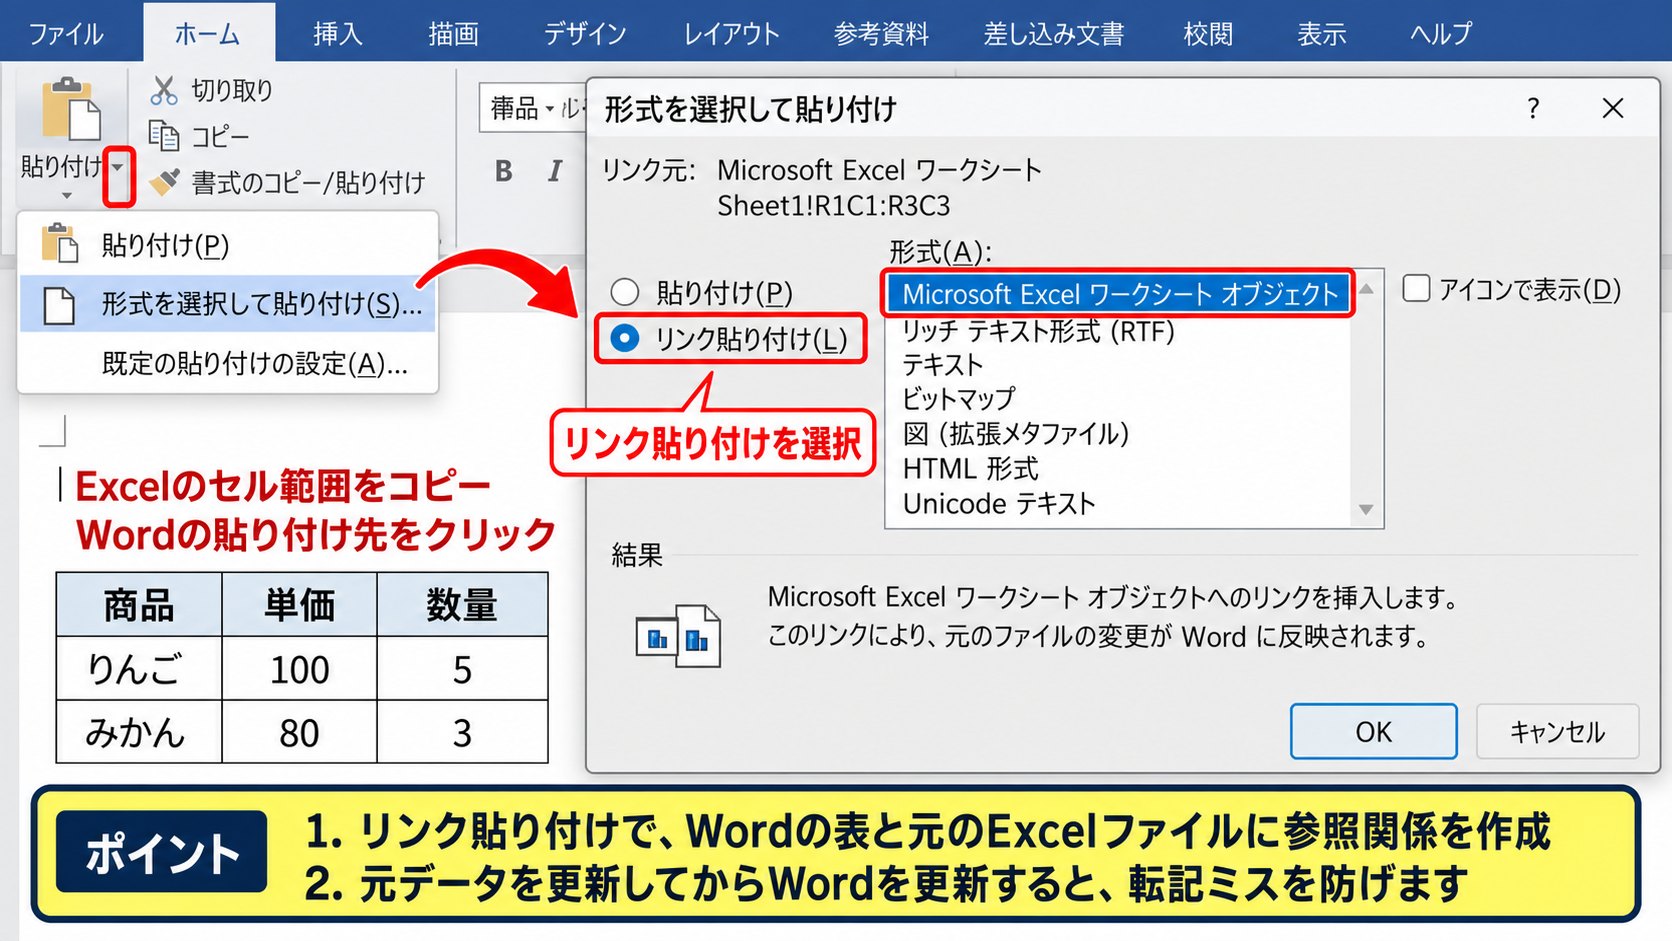Click the 数量 cell in the みかん row

click(462, 732)
